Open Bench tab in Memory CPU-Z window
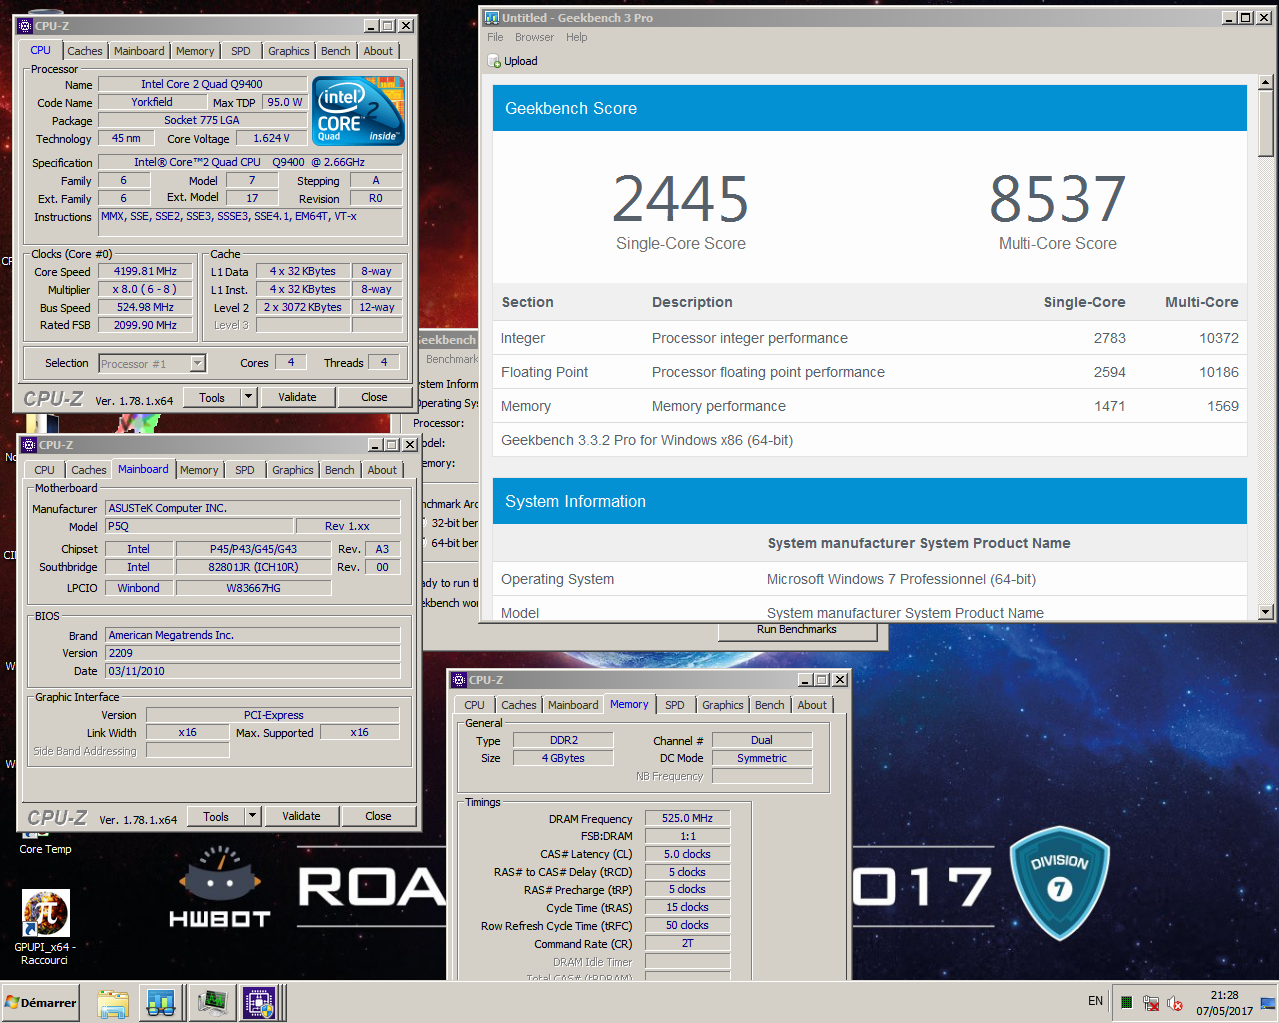The width and height of the screenshot is (1279, 1023). click(770, 705)
